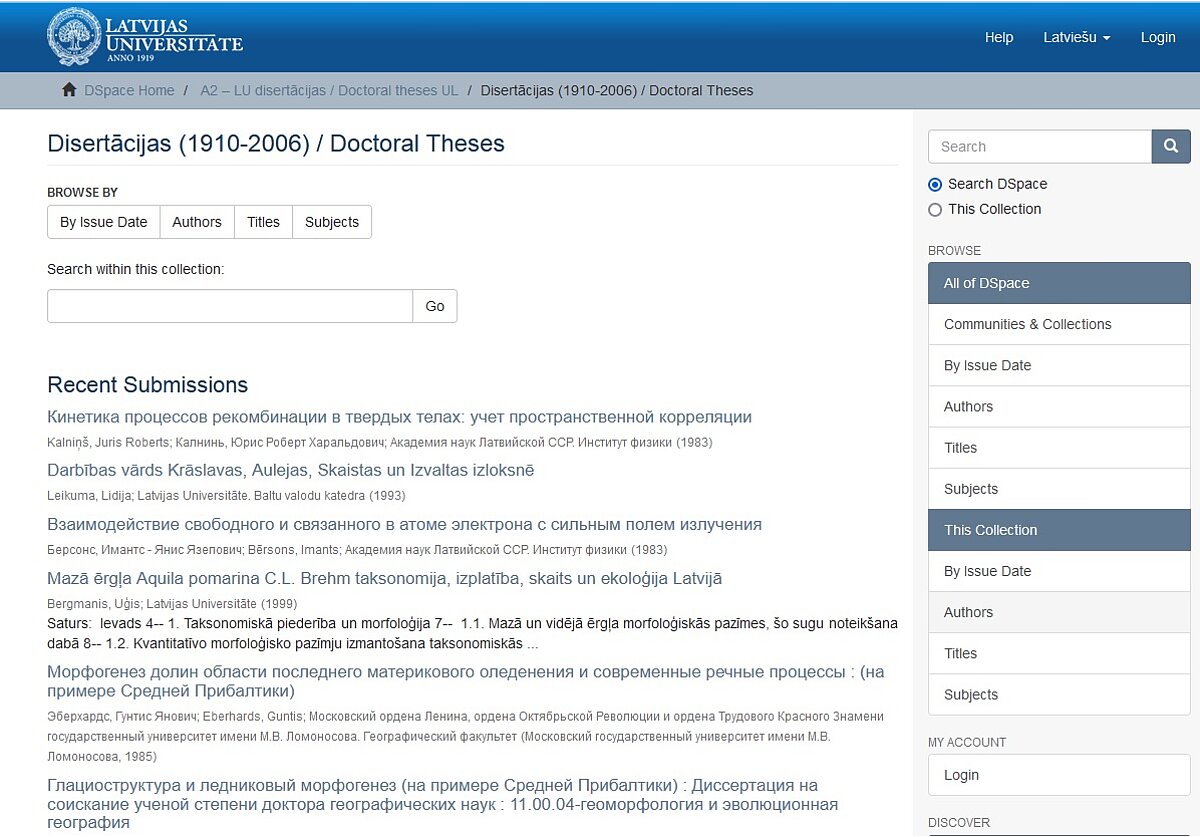The height and width of the screenshot is (837, 1200).
Task: Click the Latvijas Universitāte logo
Action: [145, 37]
